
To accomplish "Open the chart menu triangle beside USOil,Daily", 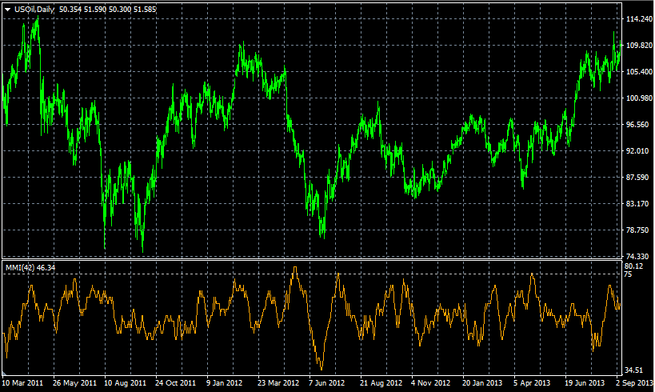I will (8, 9).
